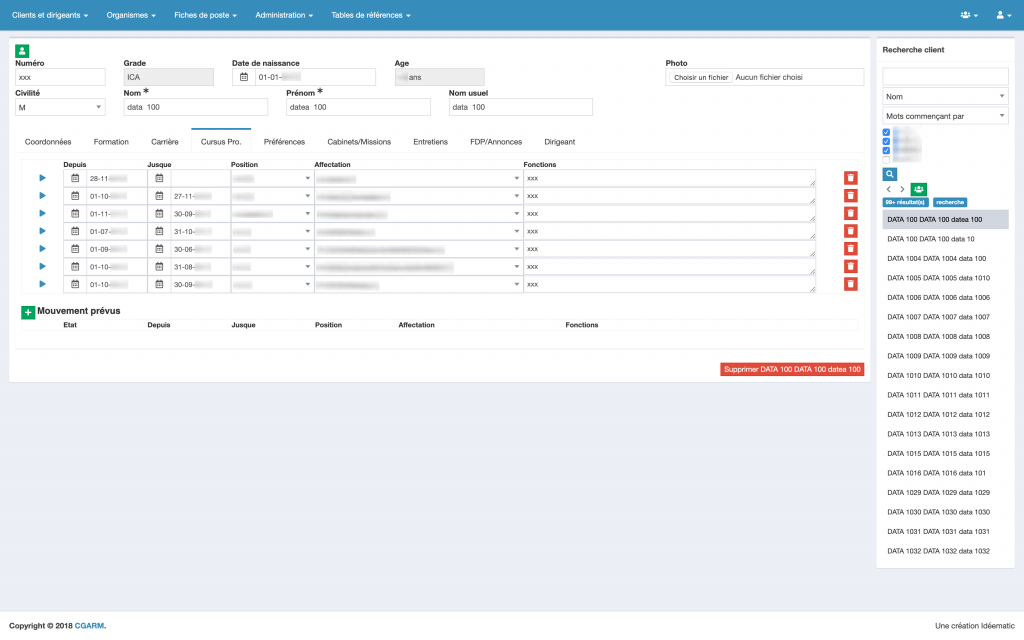Tick the unchecked filter checkbox in Recherche client

pos(886,159)
